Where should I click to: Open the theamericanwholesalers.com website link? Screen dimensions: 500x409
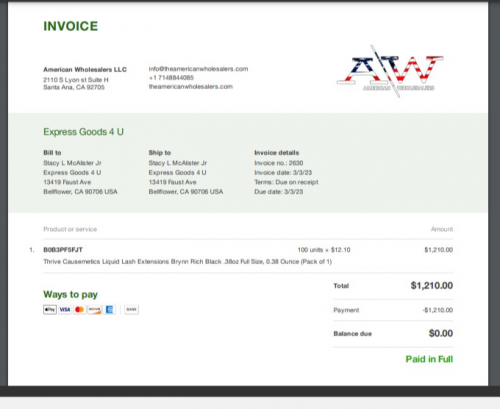coord(191,87)
